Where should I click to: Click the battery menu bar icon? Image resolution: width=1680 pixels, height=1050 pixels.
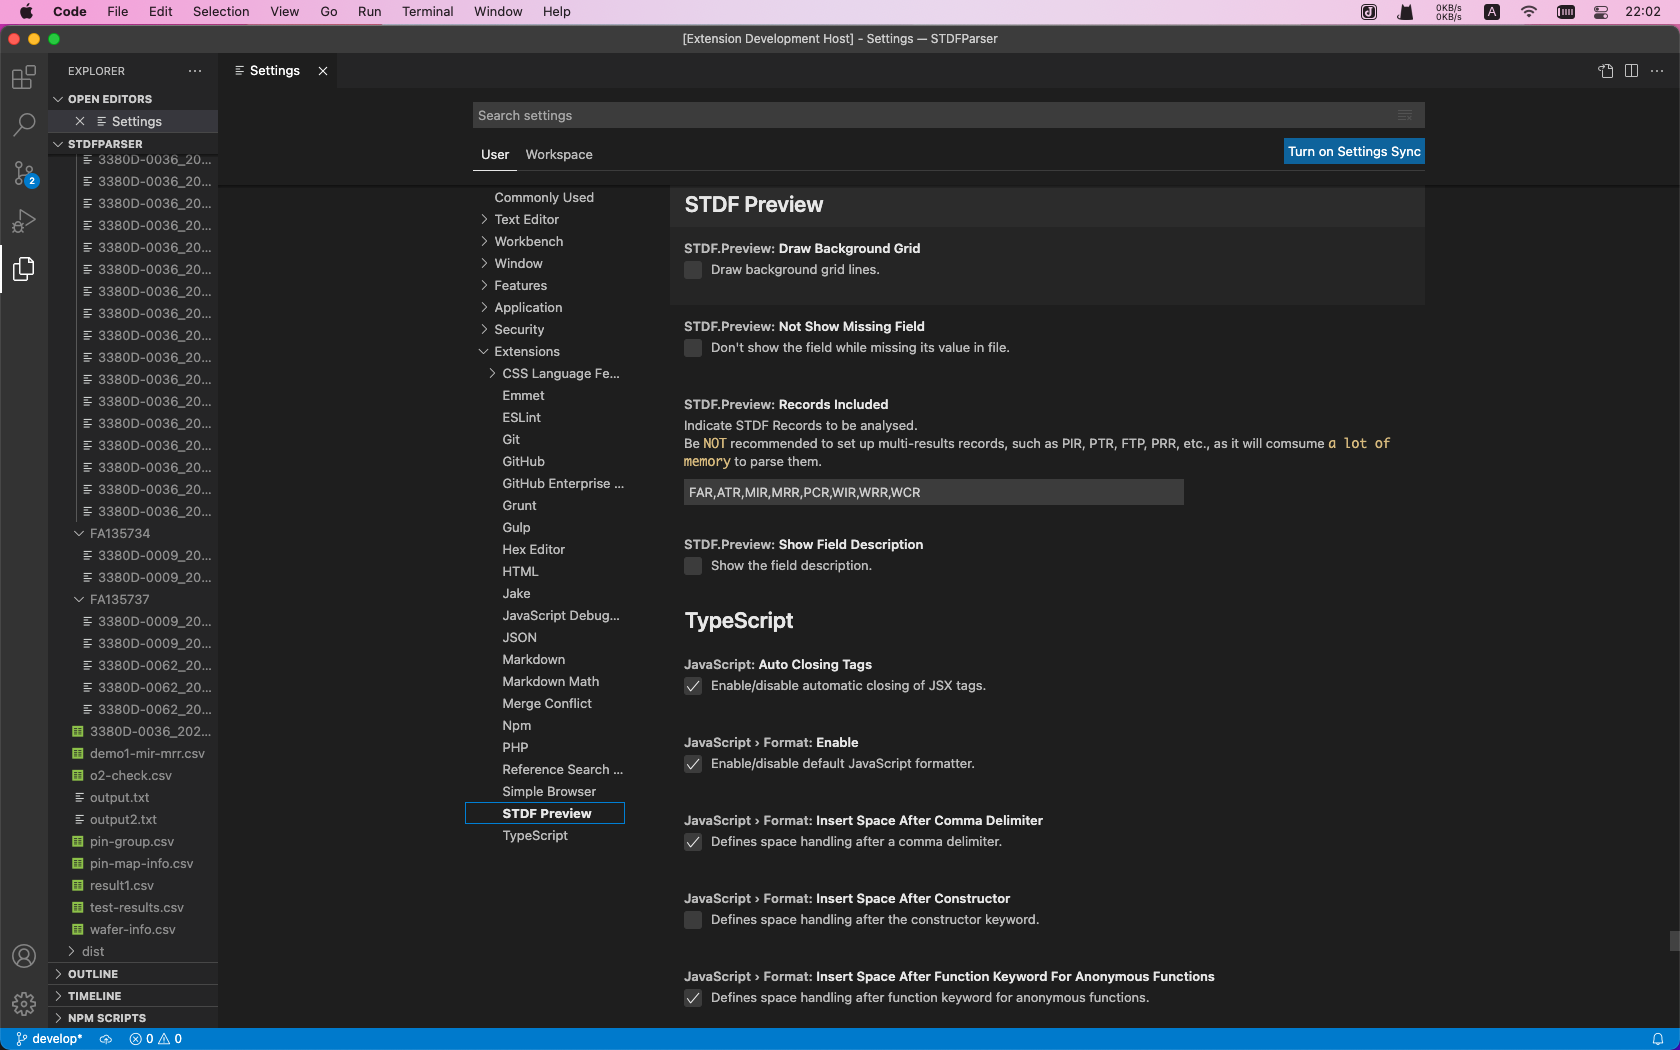[1566, 12]
